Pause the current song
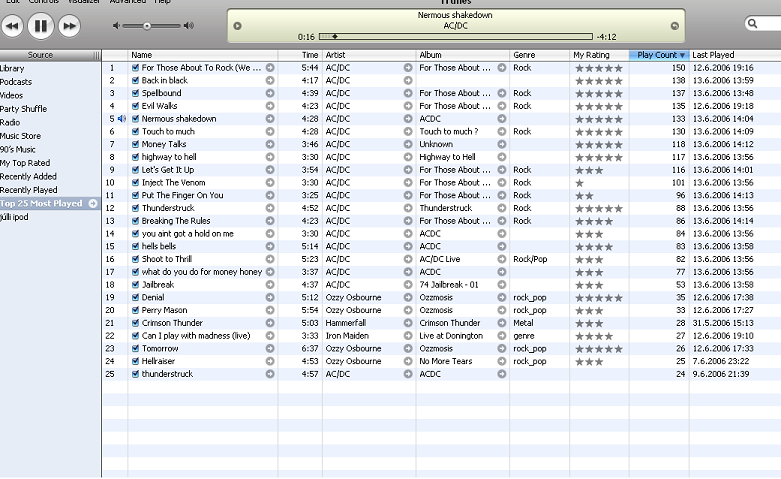This screenshot has height=479, width=781. [40, 25]
